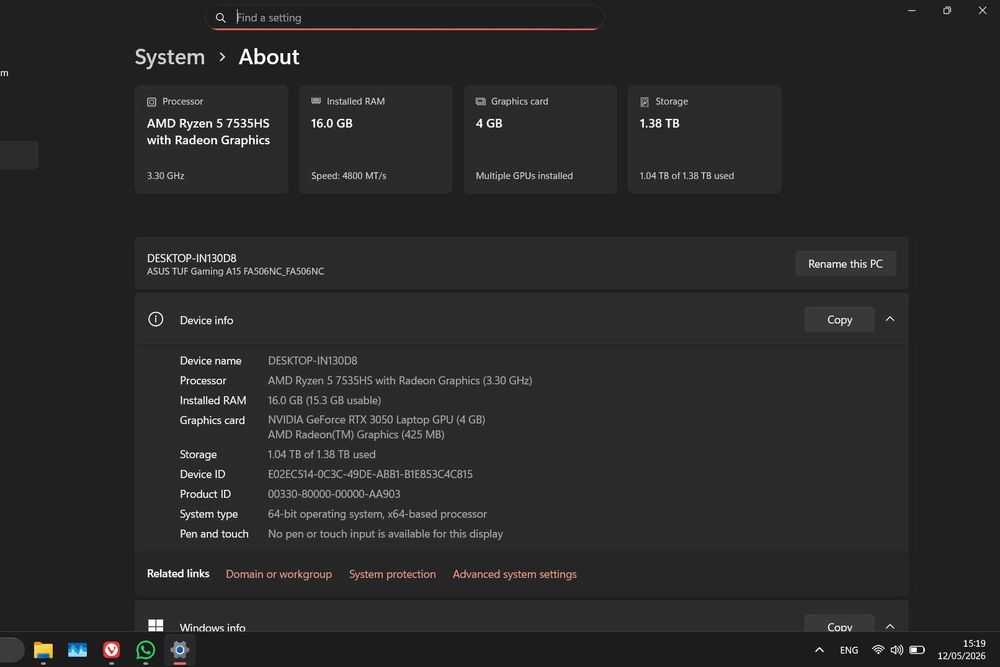Viewport: 1000px width, 667px height.
Task: Collapse the Device info section chevron
Action: [890, 319]
